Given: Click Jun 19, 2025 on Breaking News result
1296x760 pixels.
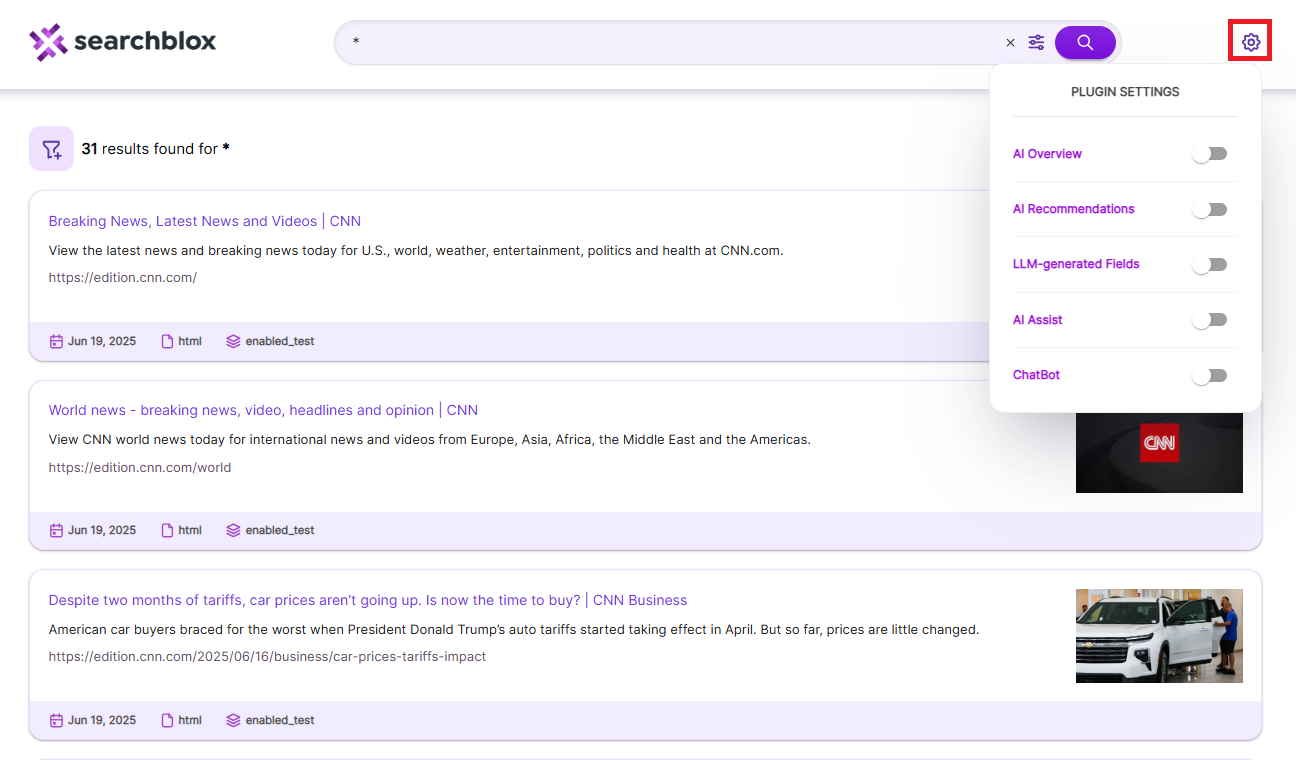Looking at the screenshot, I should coord(102,341).
